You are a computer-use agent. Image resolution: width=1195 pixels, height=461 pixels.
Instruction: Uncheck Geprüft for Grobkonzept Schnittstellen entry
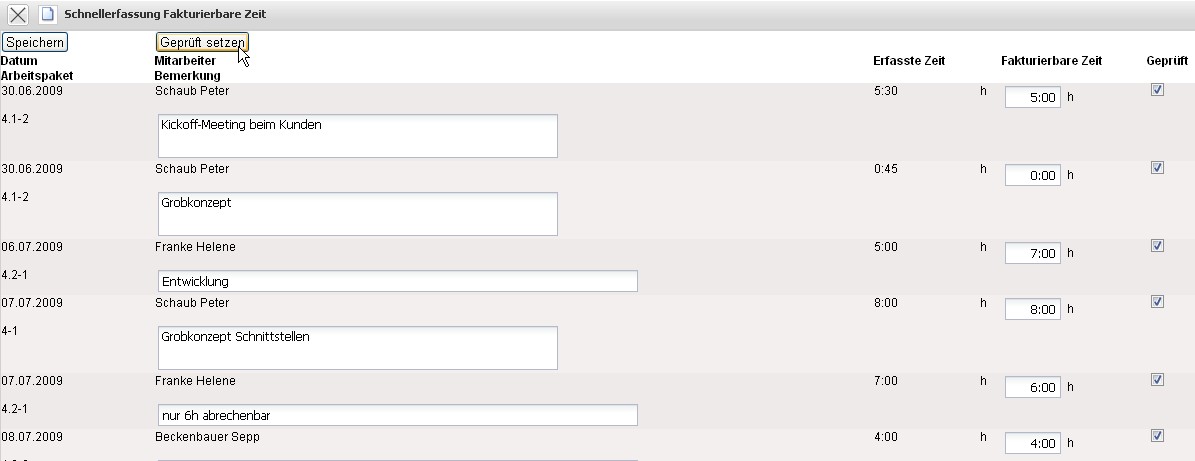pyautogui.click(x=1157, y=302)
